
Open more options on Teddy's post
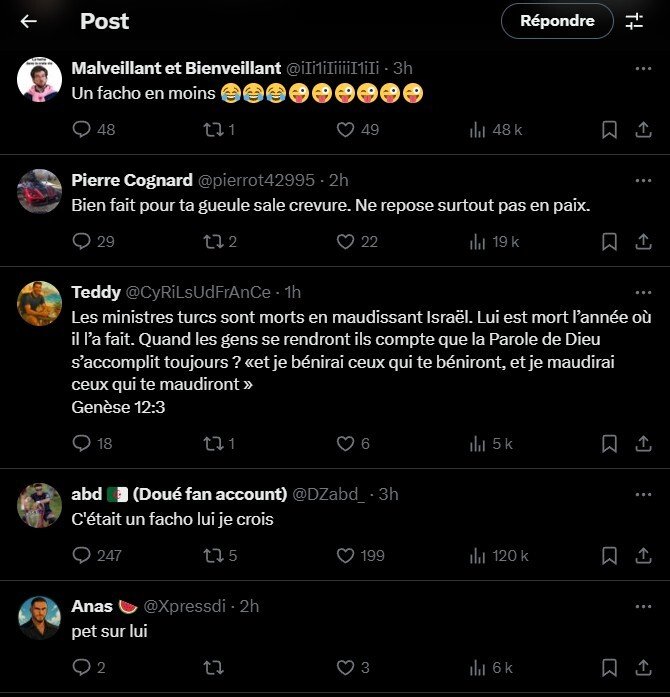645,292
